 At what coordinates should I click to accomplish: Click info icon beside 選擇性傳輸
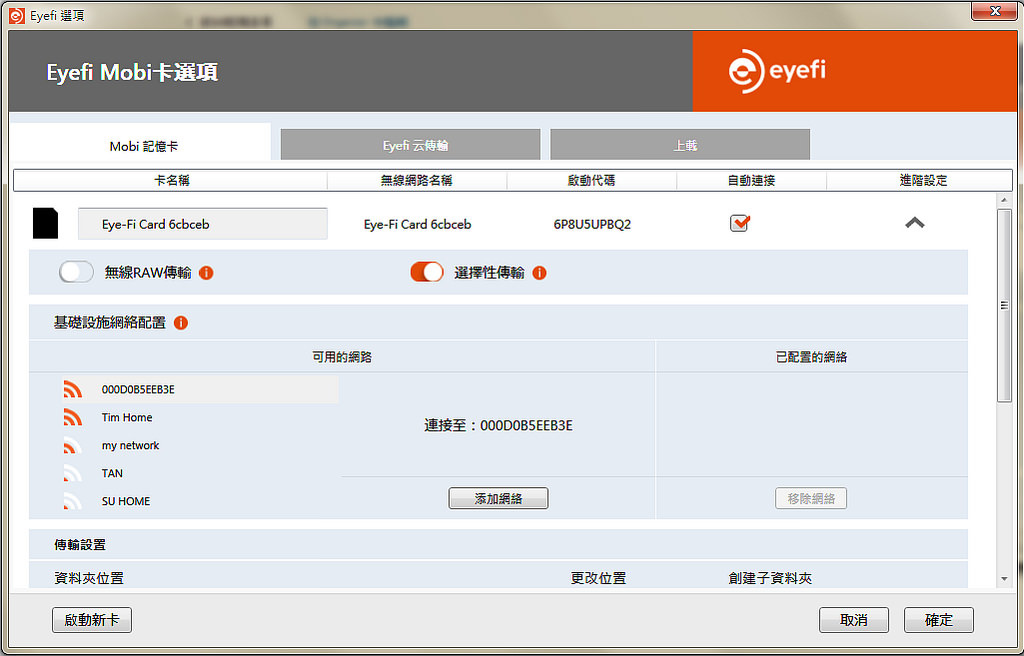click(539, 273)
